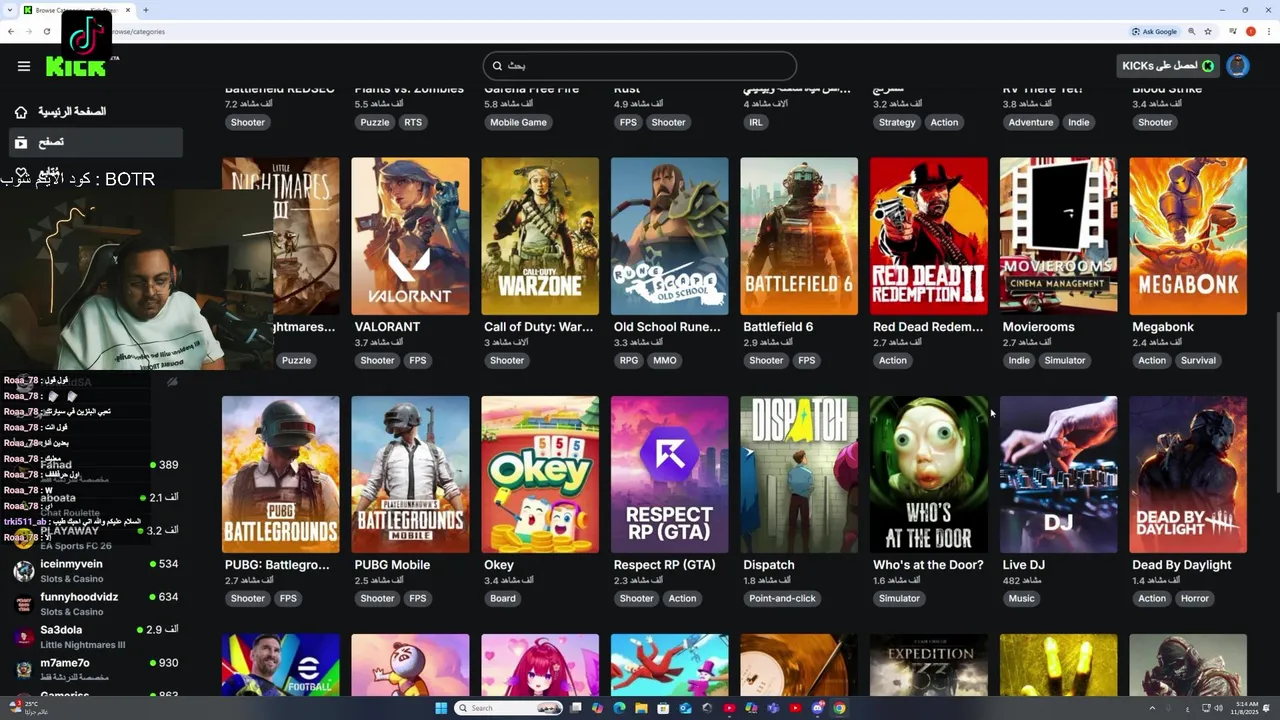
Task: Open m7ame7o channel in sidebar
Action: [96, 670]
